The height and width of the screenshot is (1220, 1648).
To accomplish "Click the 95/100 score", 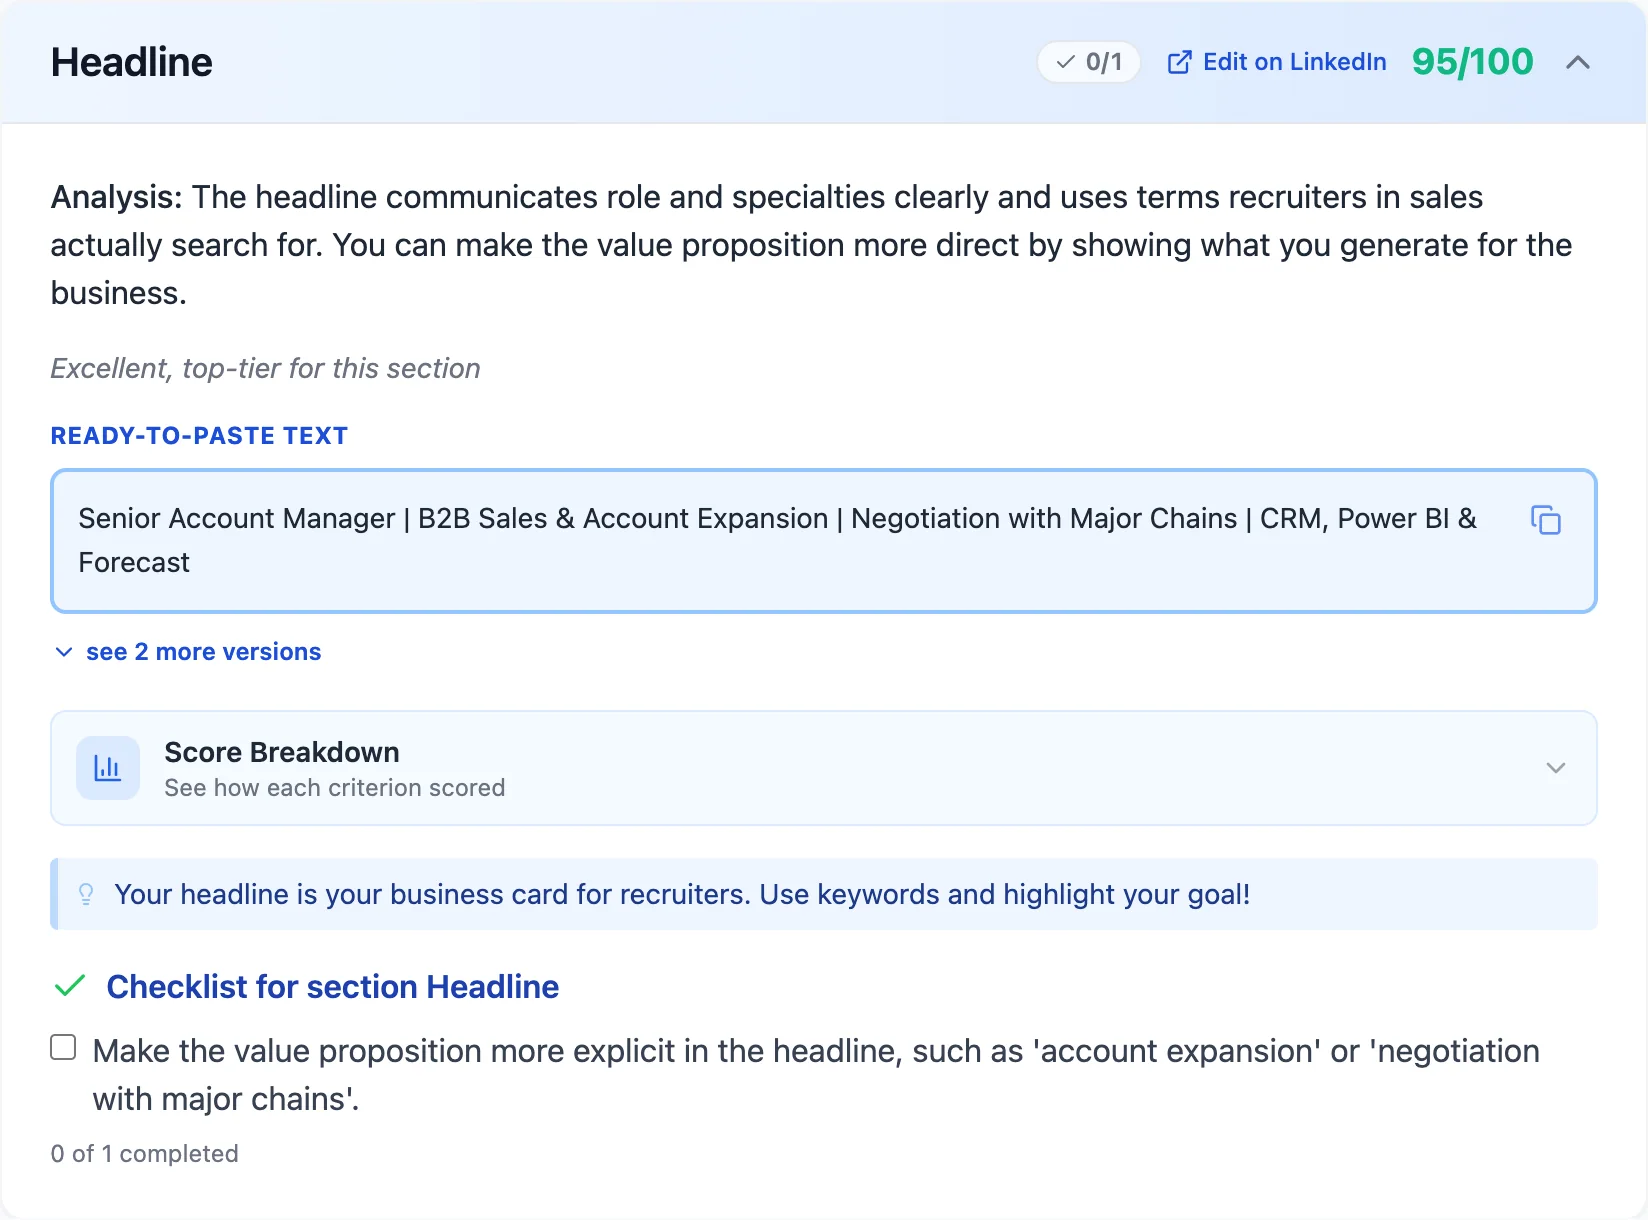I will [1472, 62].
